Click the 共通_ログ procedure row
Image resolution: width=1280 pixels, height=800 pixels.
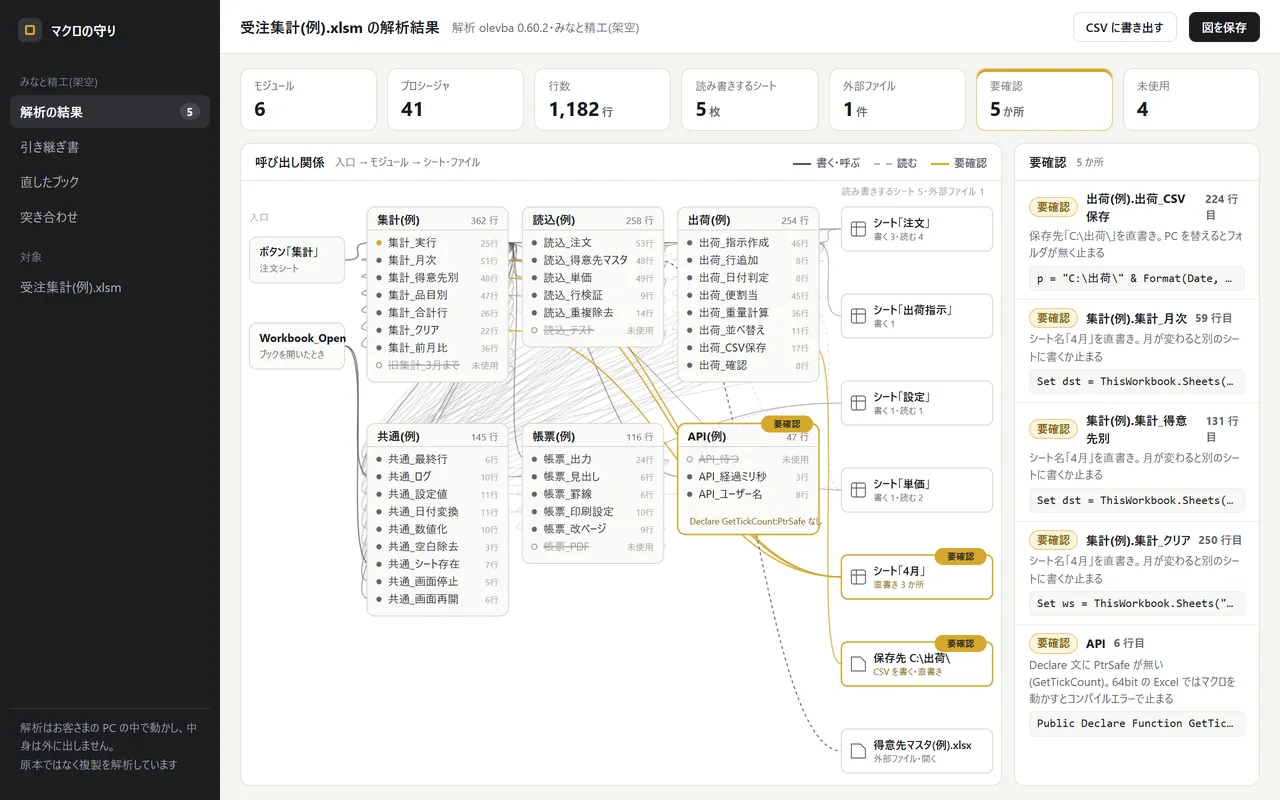pyautogui.click(x=438, y=477)
